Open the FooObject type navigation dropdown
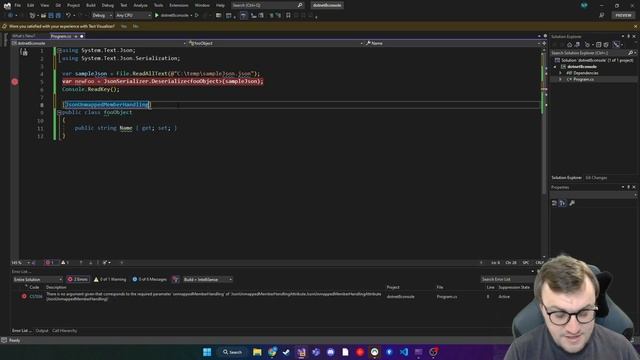The image size is (640, 360). (x=275, y=43)
